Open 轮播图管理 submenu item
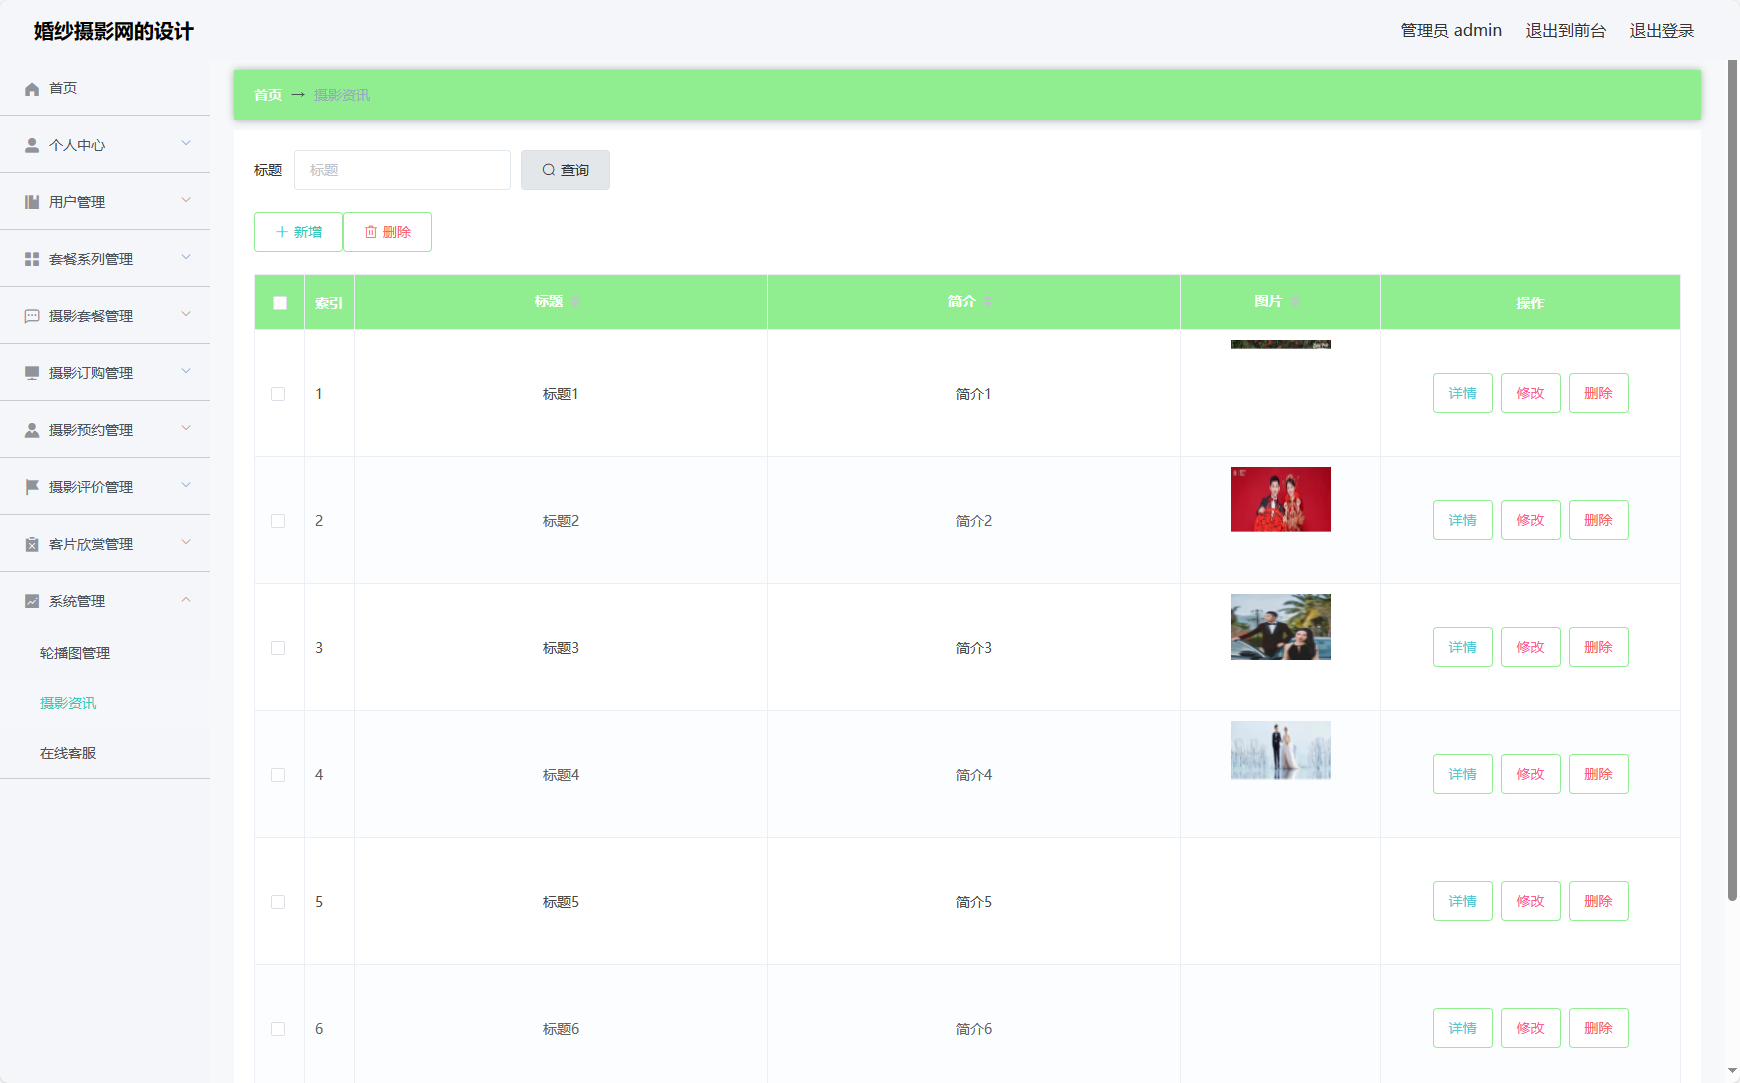Viewport: 1740px width, 1083px height. coord(75,653)
